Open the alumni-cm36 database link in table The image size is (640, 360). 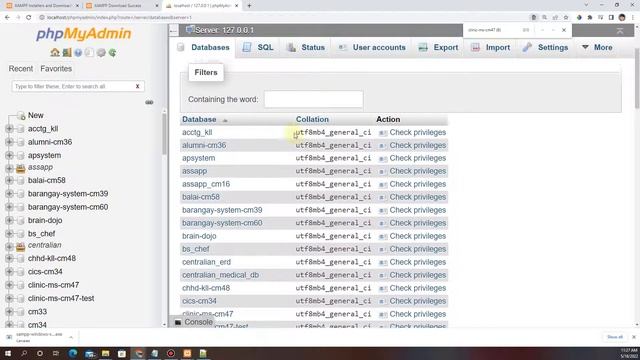[x=204, y=145]
